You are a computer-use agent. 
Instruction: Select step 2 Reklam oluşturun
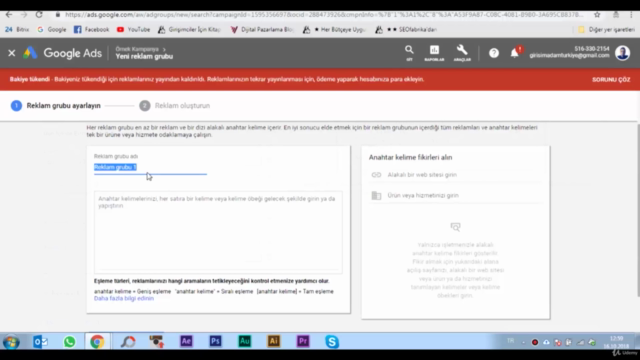click(175, 106)
